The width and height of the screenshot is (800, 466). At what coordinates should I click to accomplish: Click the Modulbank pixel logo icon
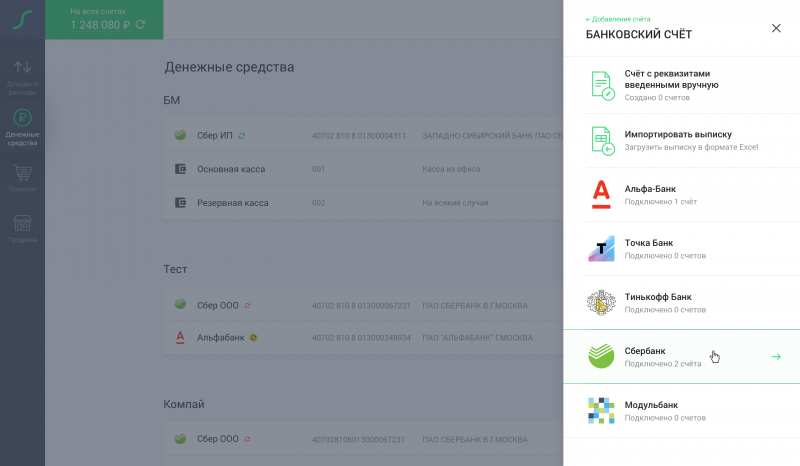[x=601, y=410]
